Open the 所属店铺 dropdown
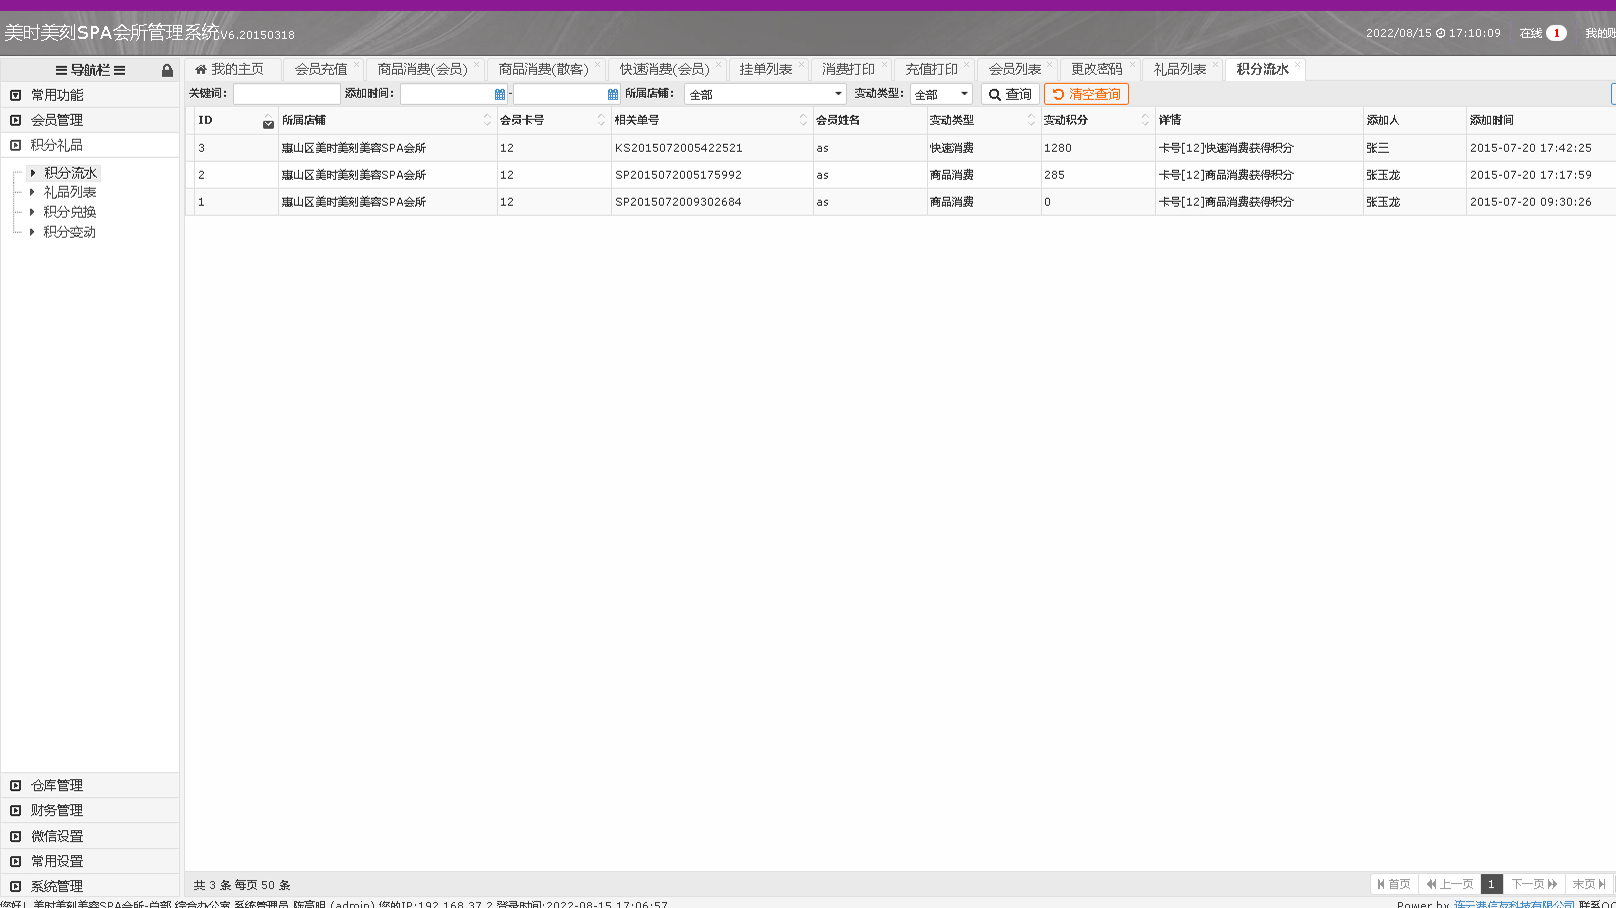Screen dimensions: 1616x908 837,94
